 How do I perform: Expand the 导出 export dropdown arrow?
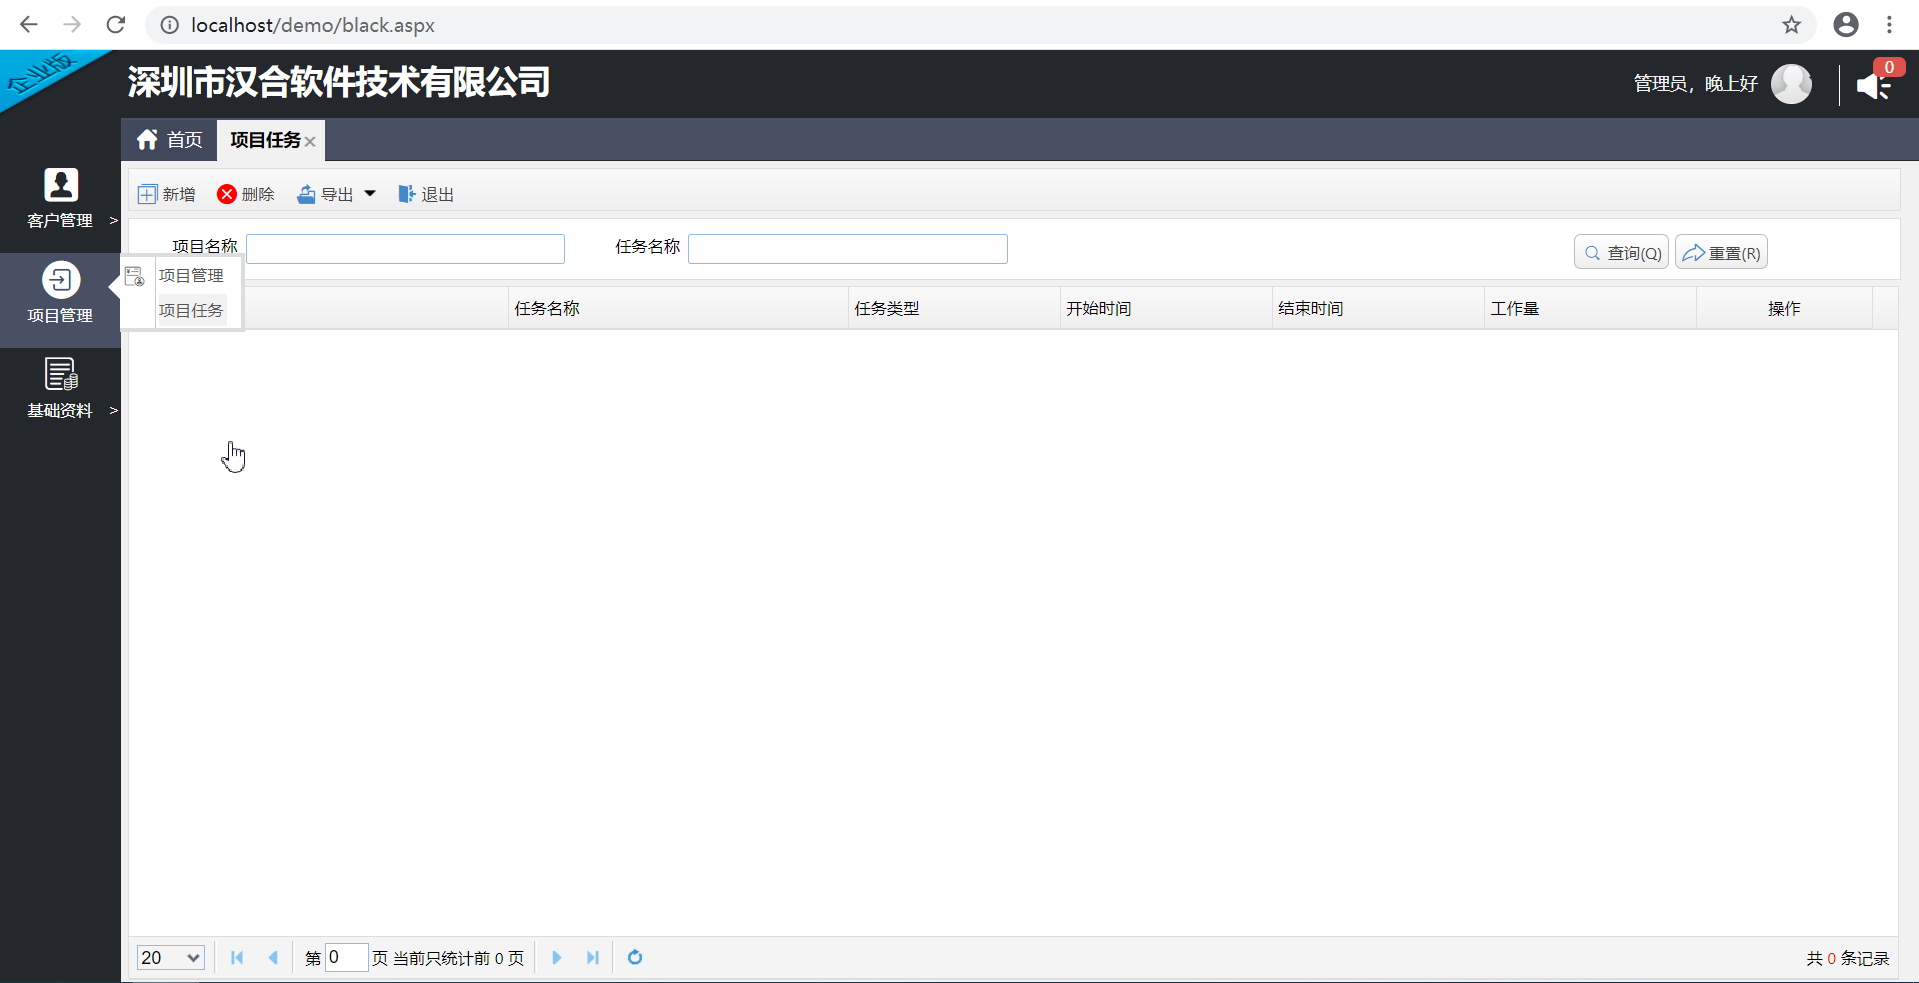tap(370, 194)
